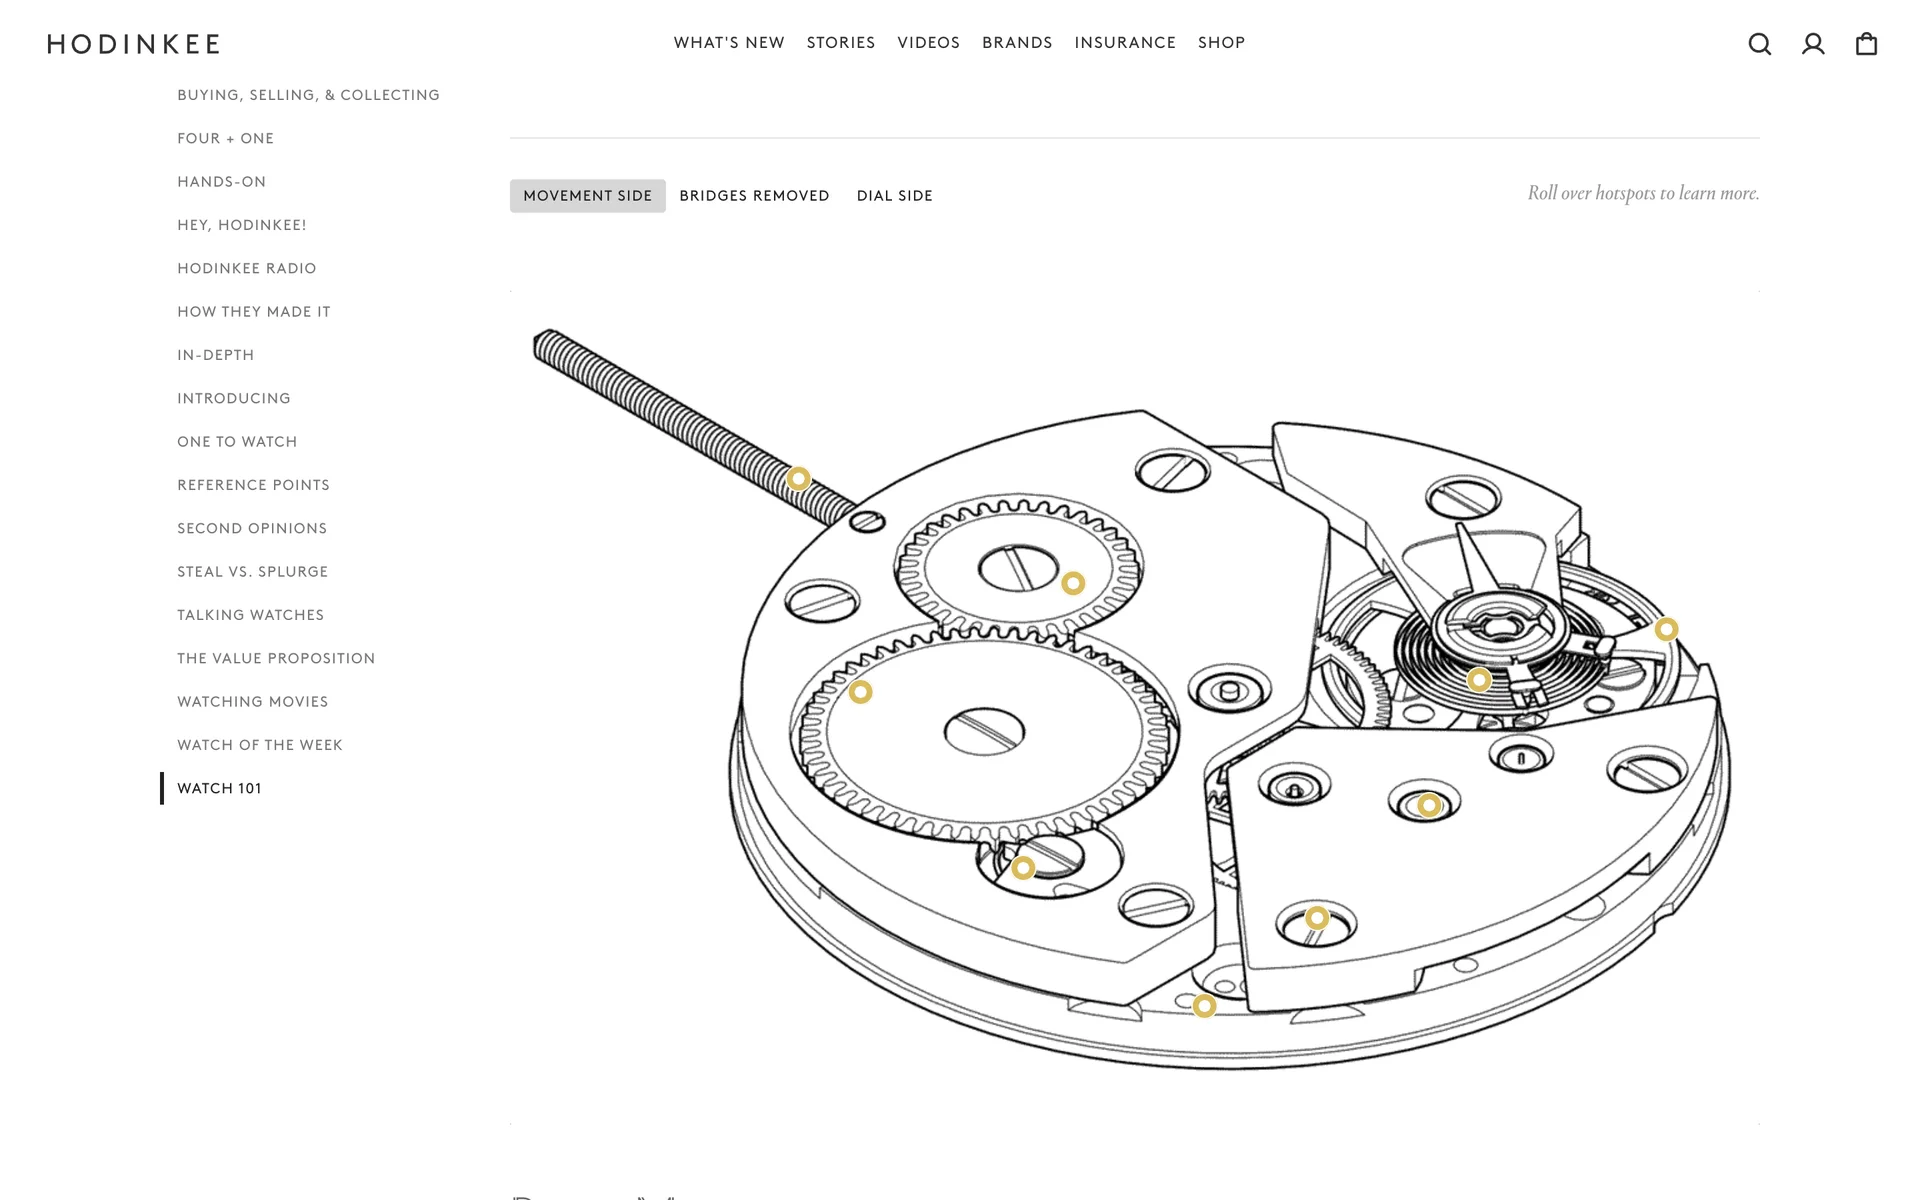This screenshot has height=1200, width=1920.
Task: Open Reference Points sidebar link
Action: point(253,485)
